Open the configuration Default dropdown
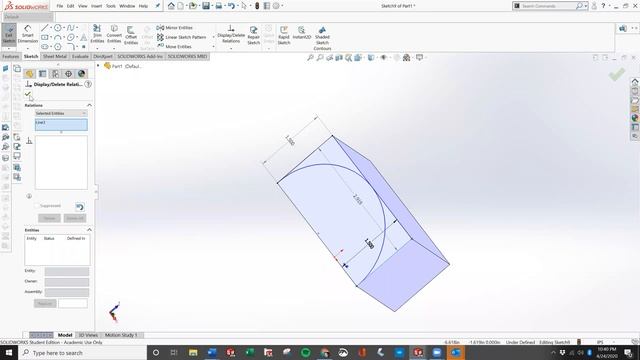 point(28,17)
